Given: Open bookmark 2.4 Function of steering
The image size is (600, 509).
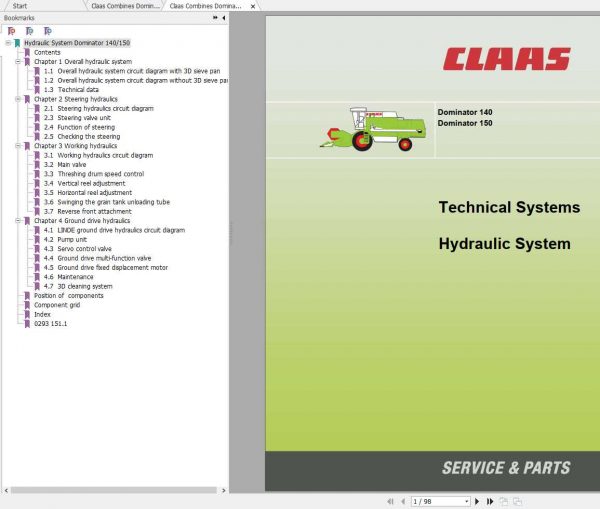Looking at the screenshot, I should point(79,127).
